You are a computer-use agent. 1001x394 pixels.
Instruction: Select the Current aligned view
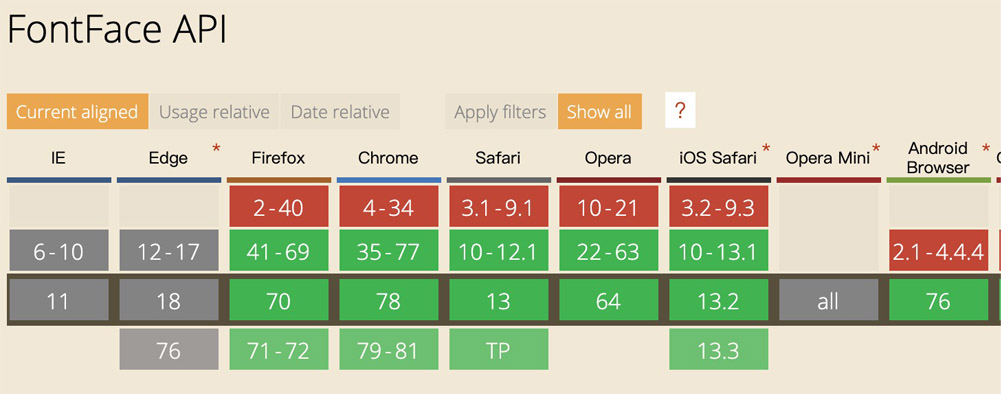[x=77, y=112]
